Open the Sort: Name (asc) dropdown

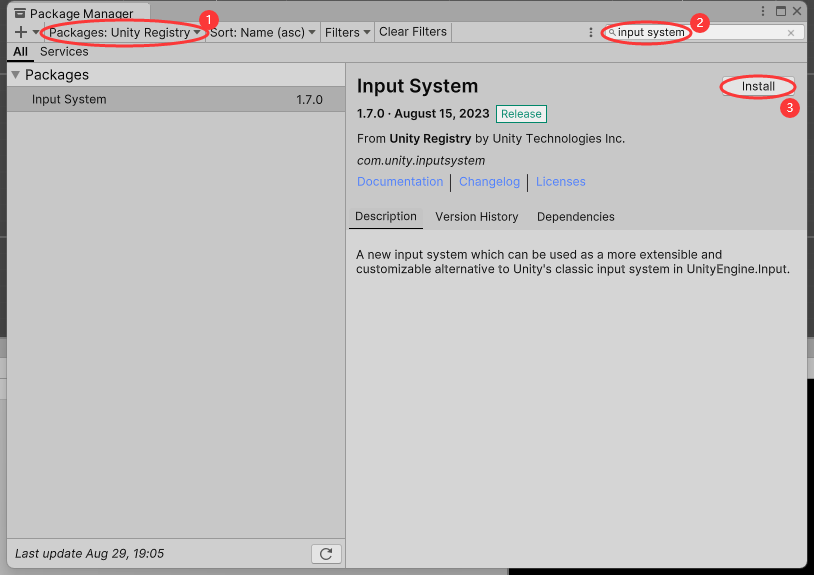tap(262, 32)
